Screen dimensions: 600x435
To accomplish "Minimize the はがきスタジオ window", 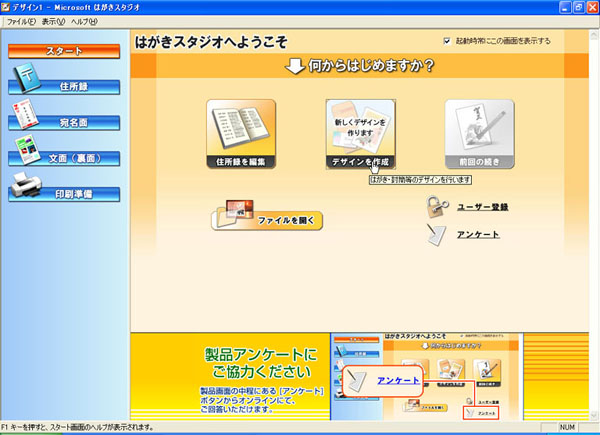I will [x=566, y=7].
